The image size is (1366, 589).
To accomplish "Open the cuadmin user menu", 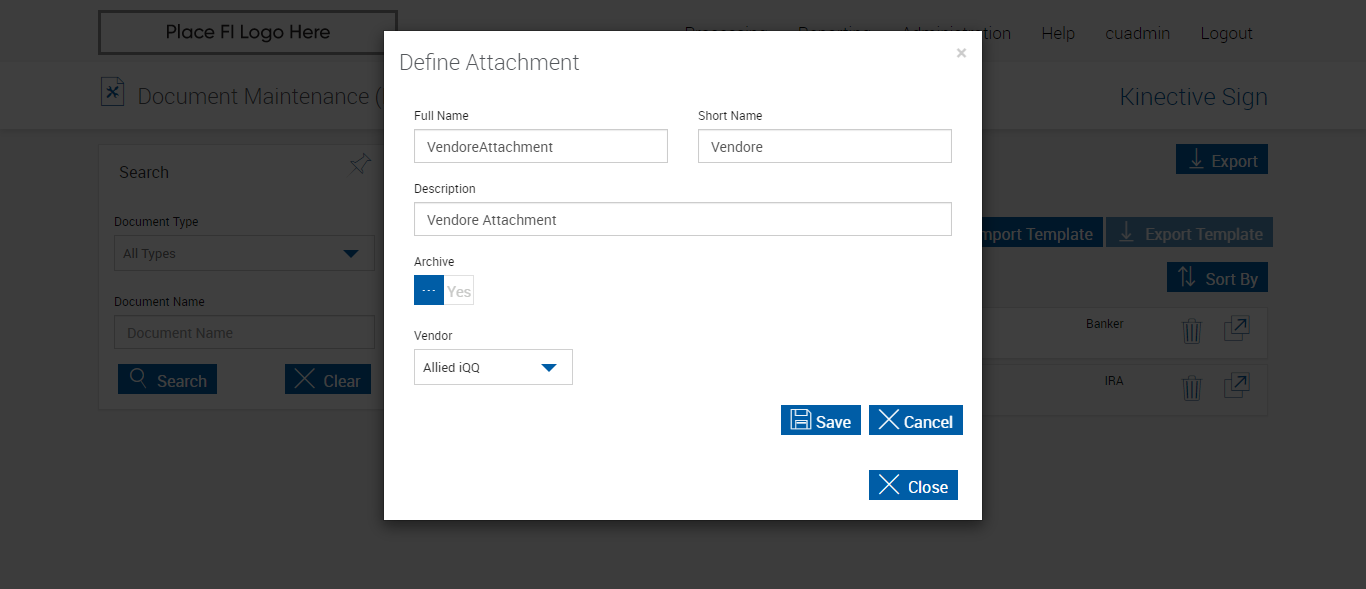I will [x=1137, y=33].
